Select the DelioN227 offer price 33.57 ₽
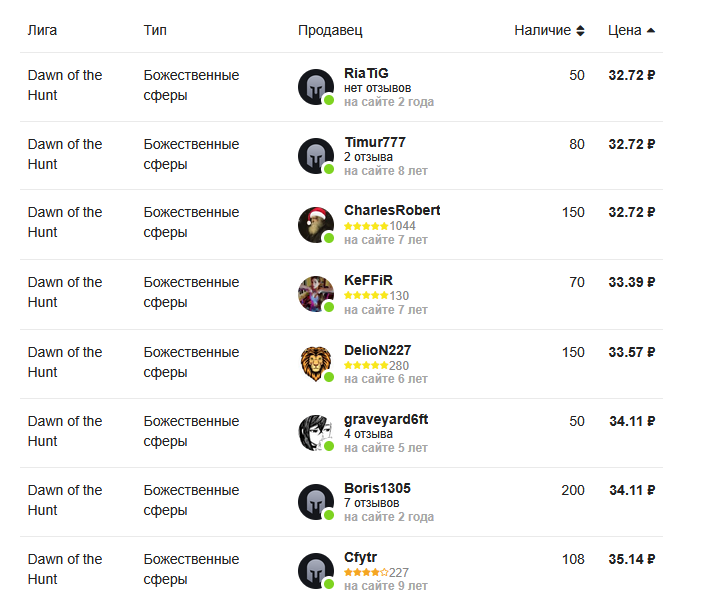The height and width of the screenshot is (598, 722). (x=631, y=352)
